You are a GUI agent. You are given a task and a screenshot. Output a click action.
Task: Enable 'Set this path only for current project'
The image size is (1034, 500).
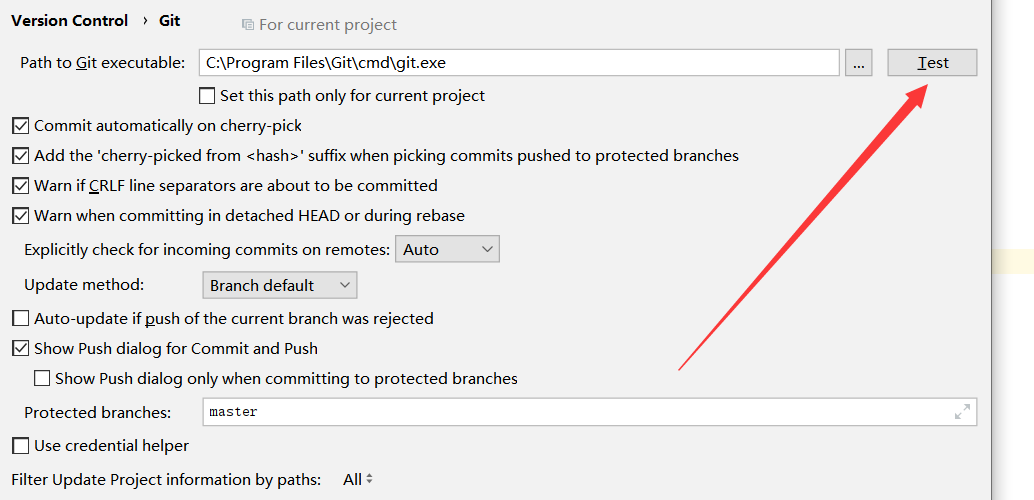[x=207, y=96]
